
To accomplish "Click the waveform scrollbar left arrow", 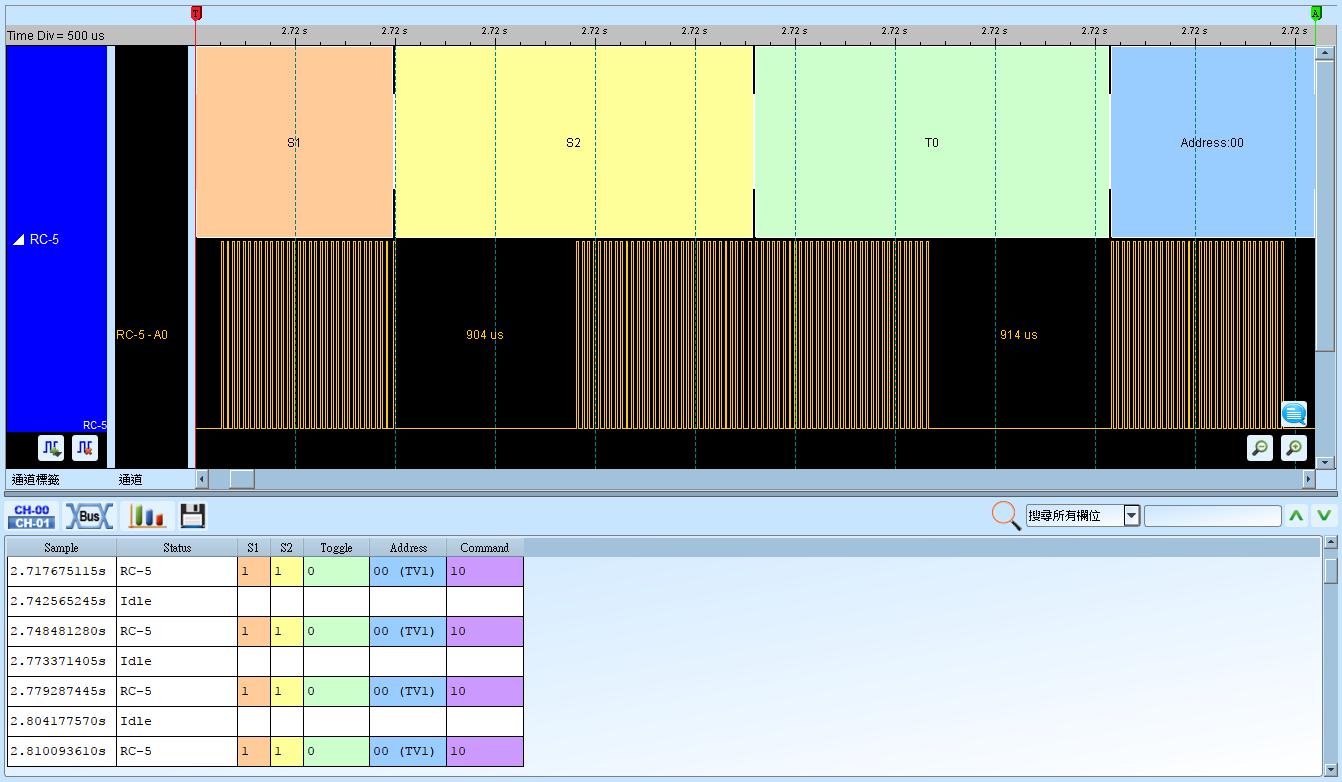I will [202, 479].
